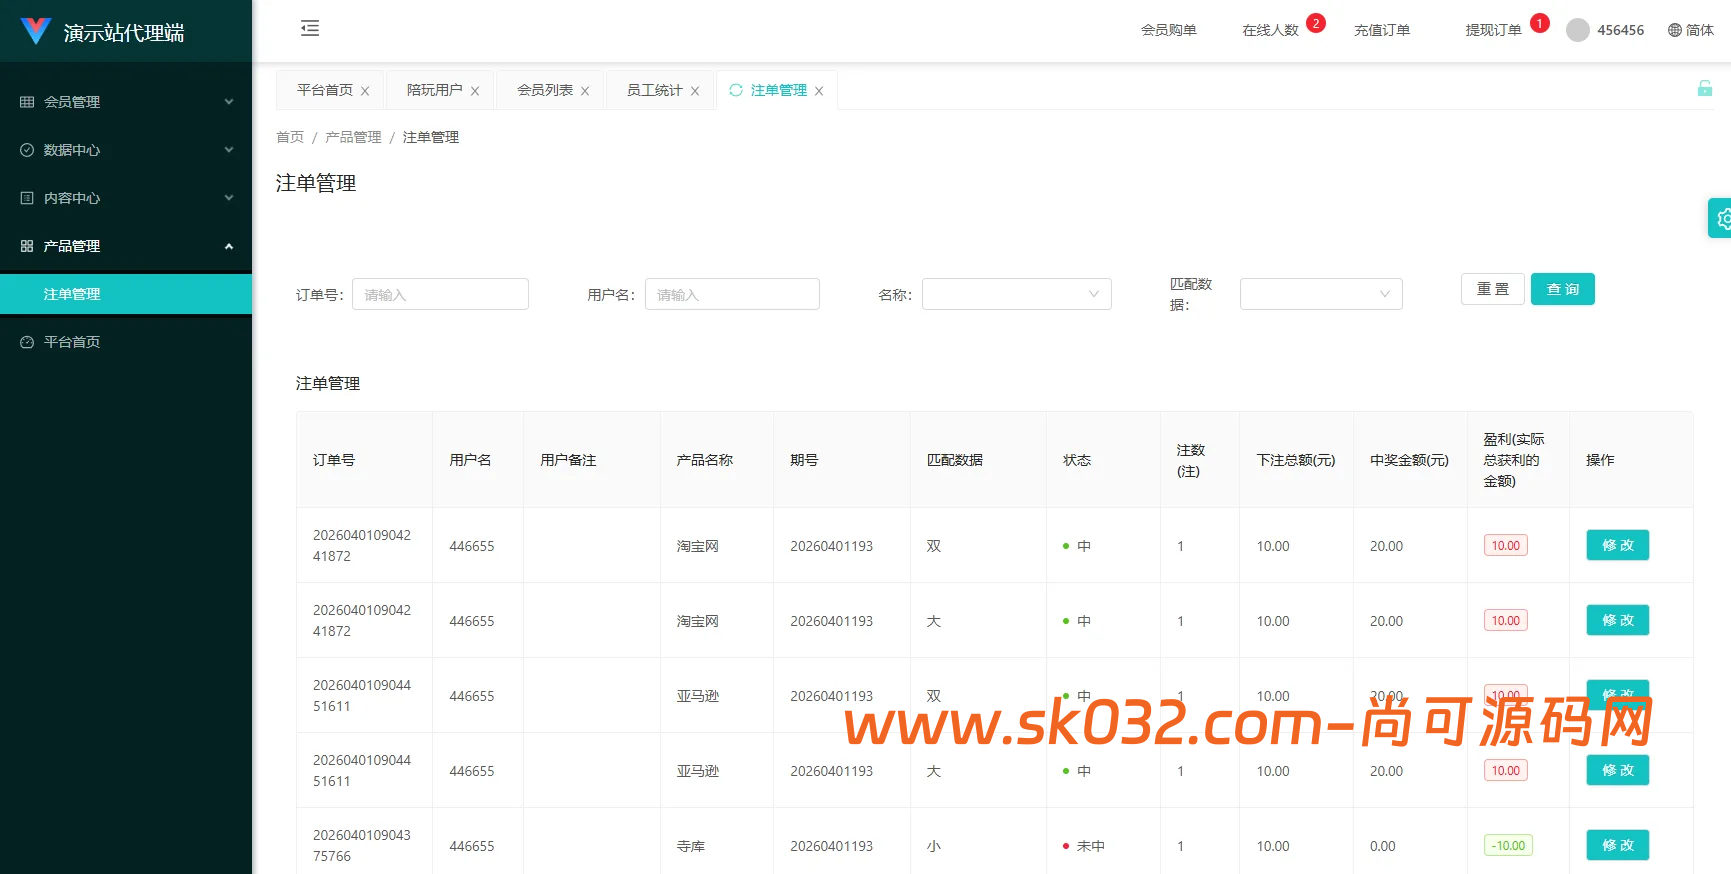Click the 平台首页 dashboard icon in sidebar
1731x874 pixels.
[x=27, y=342]
